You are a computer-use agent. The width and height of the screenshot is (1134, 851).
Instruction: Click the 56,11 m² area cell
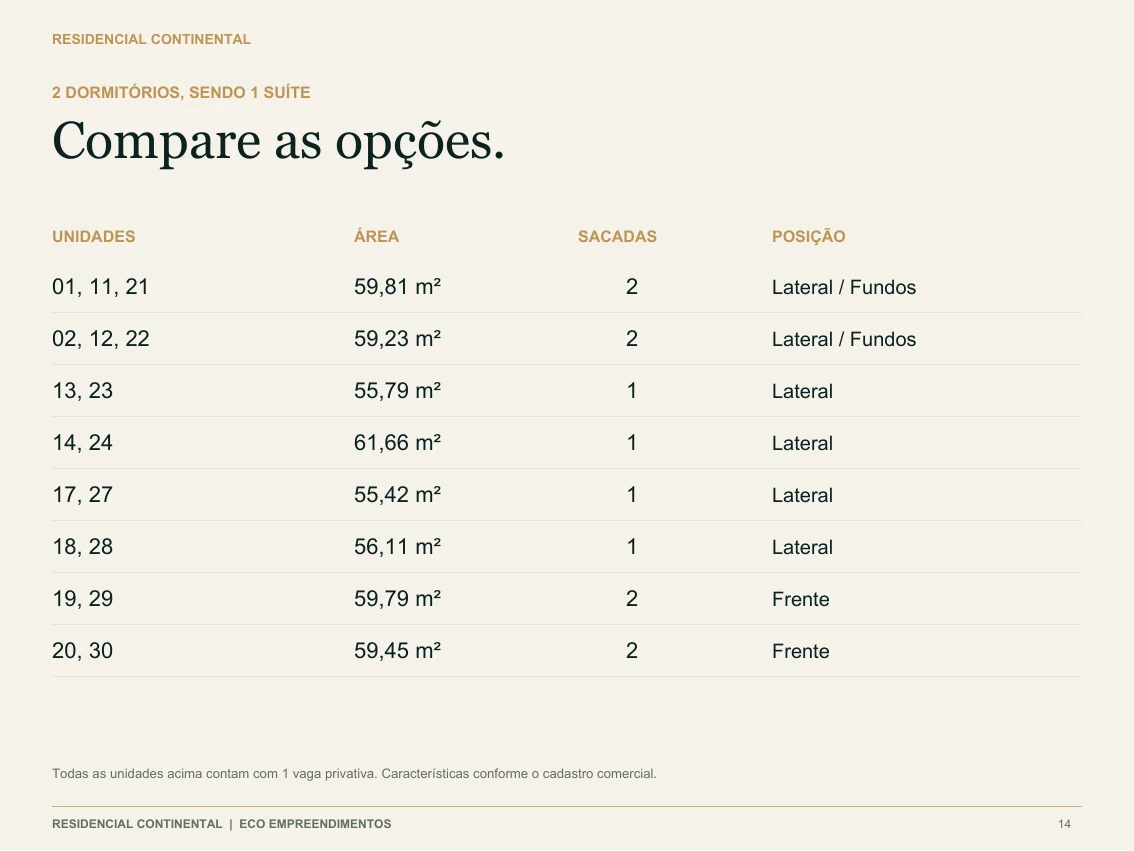pyautogui.click(x=397, y=547)
